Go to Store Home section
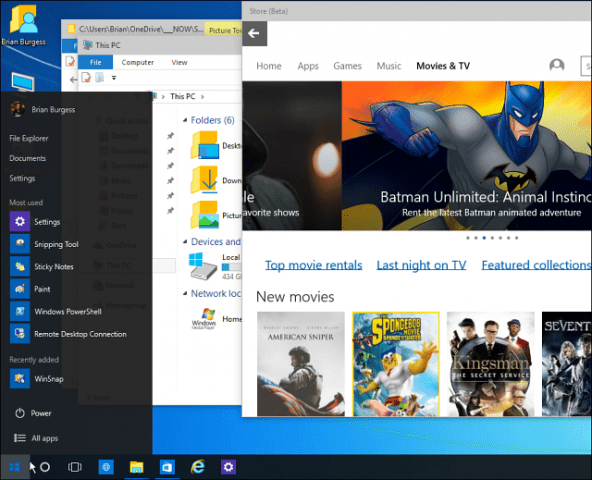 (x=269, y=66)
